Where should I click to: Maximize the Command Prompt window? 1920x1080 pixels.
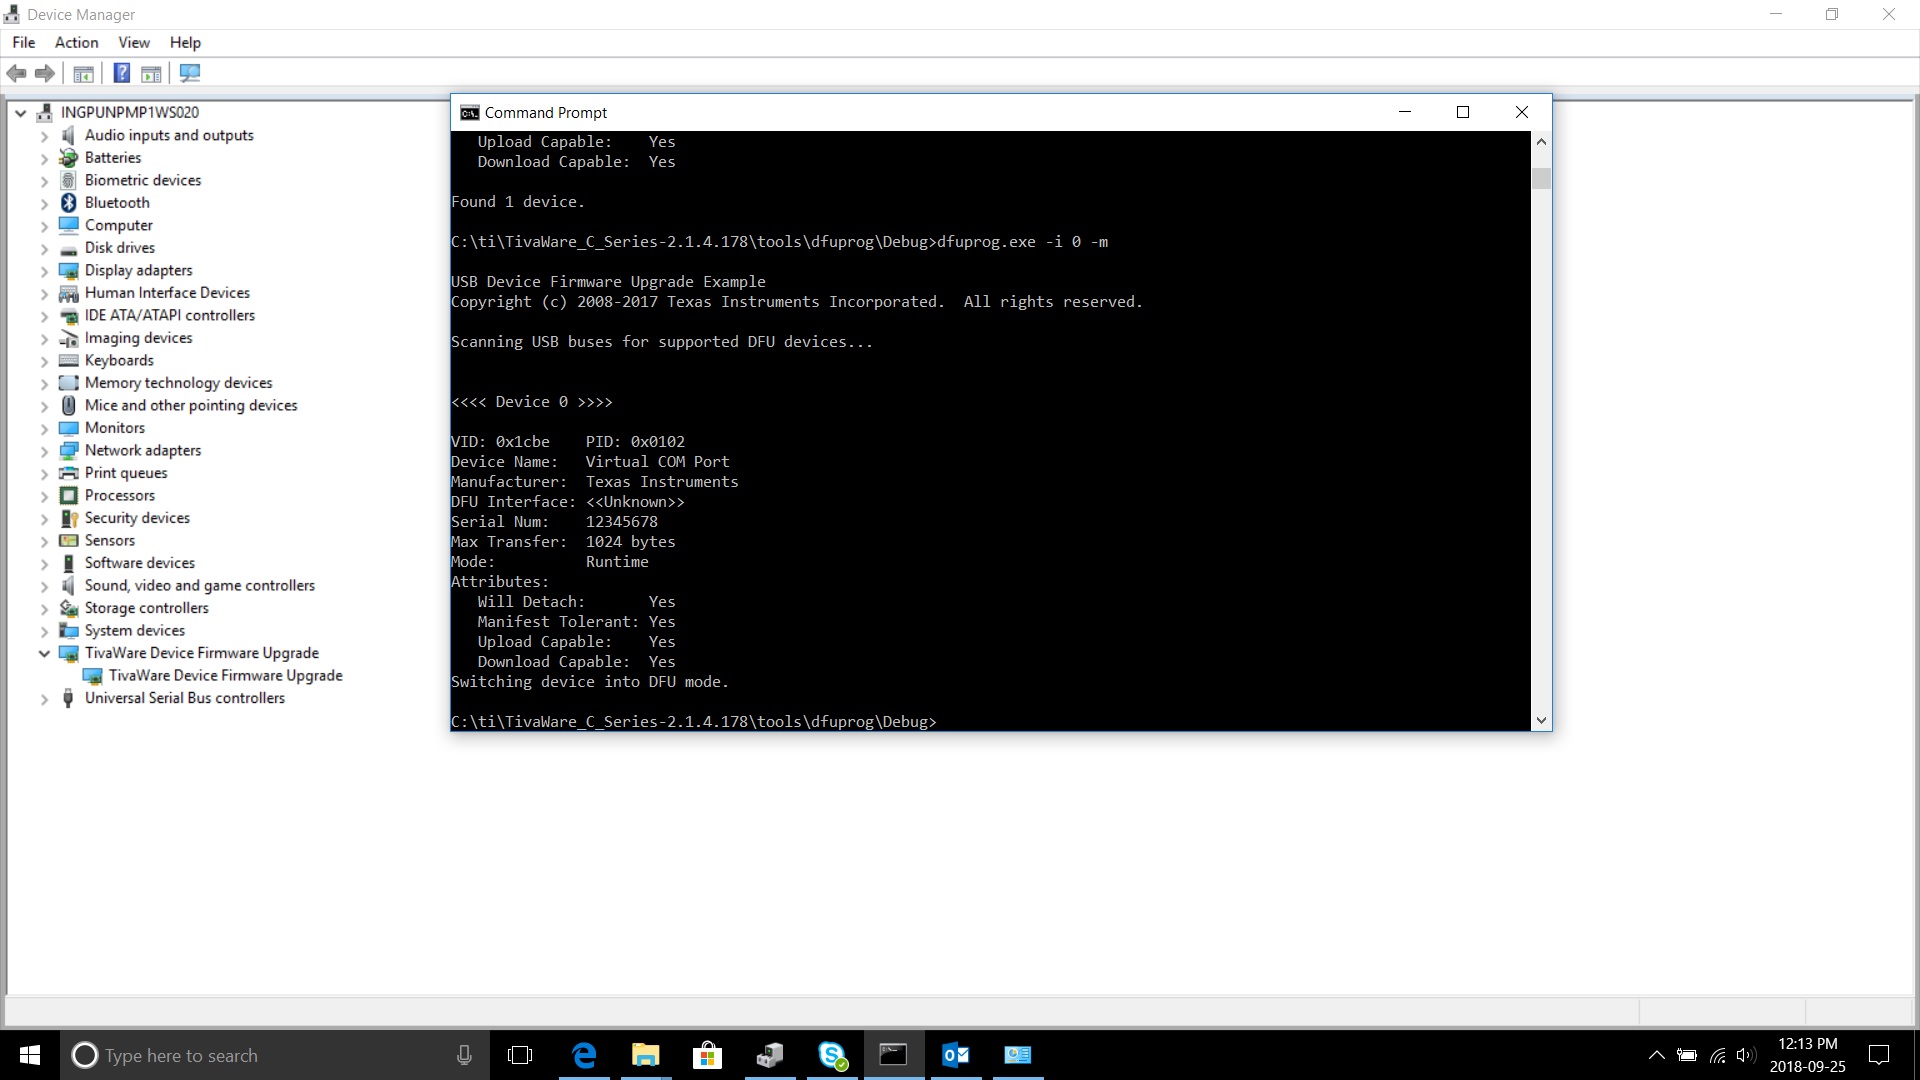click(x=1463, y=112)
